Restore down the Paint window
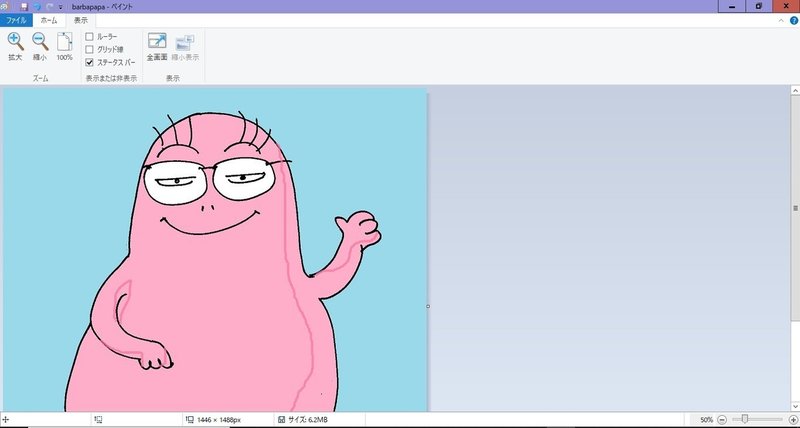The height and width of the screenshot is (428, 800). pos(759,7)
